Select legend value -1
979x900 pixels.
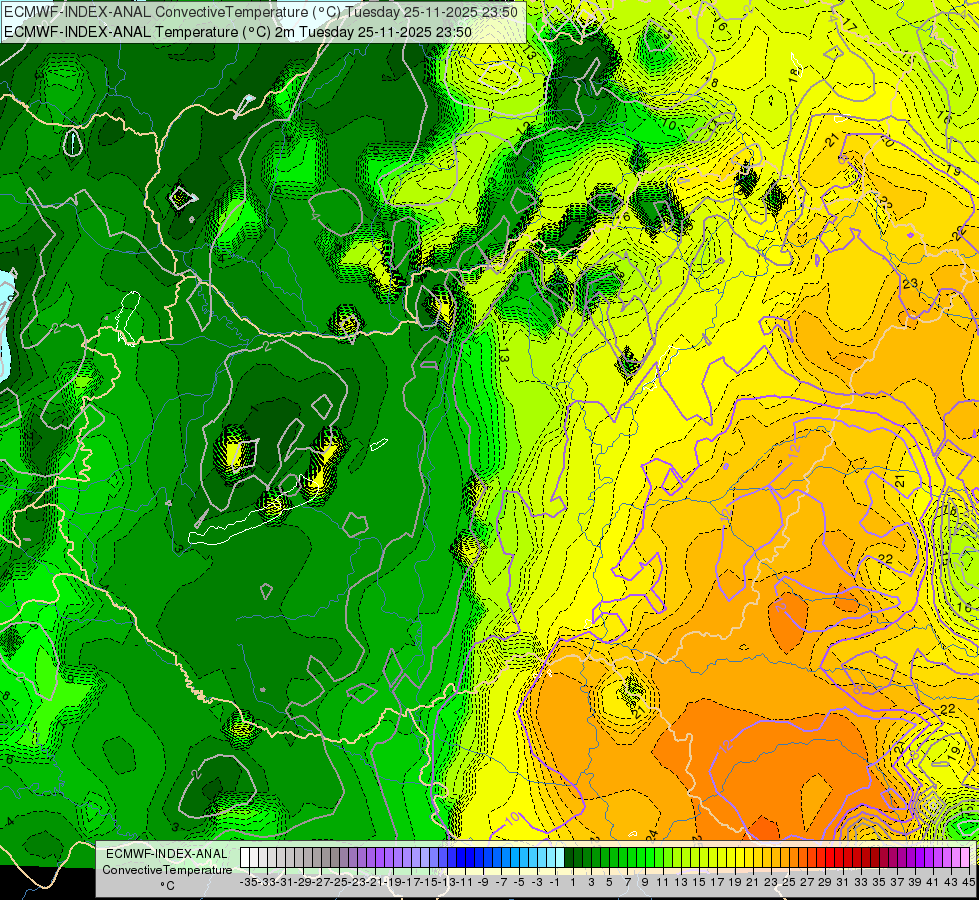554,883
